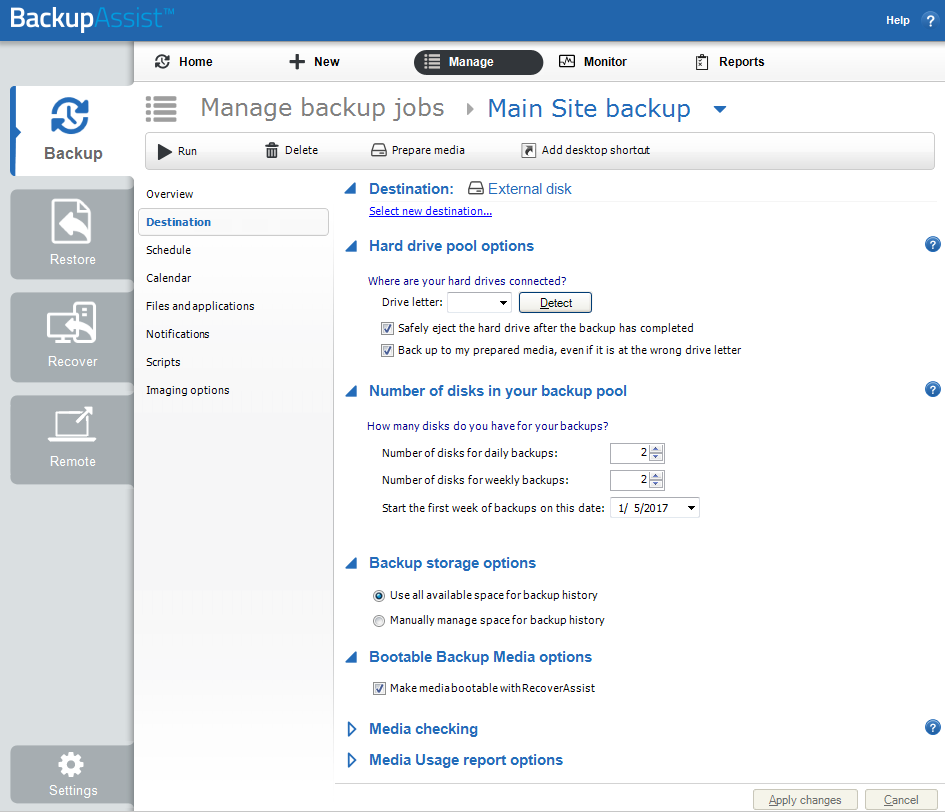Delete the backup job

click(x=292, y=150)
